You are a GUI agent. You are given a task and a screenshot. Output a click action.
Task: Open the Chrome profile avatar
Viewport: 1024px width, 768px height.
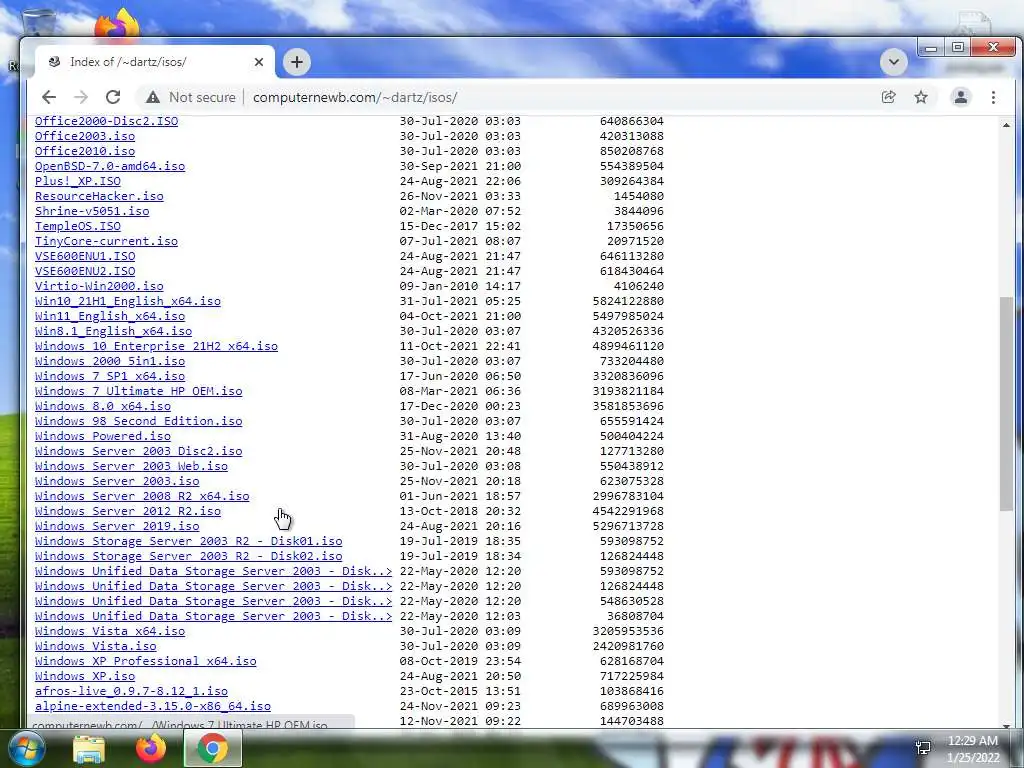[x=961, y=97]
